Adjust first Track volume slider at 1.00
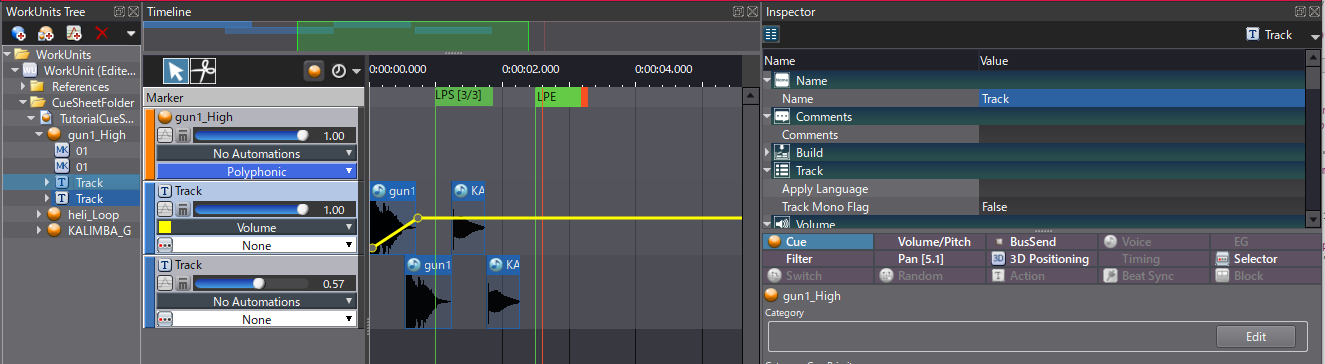 click(x=251, y=209)
